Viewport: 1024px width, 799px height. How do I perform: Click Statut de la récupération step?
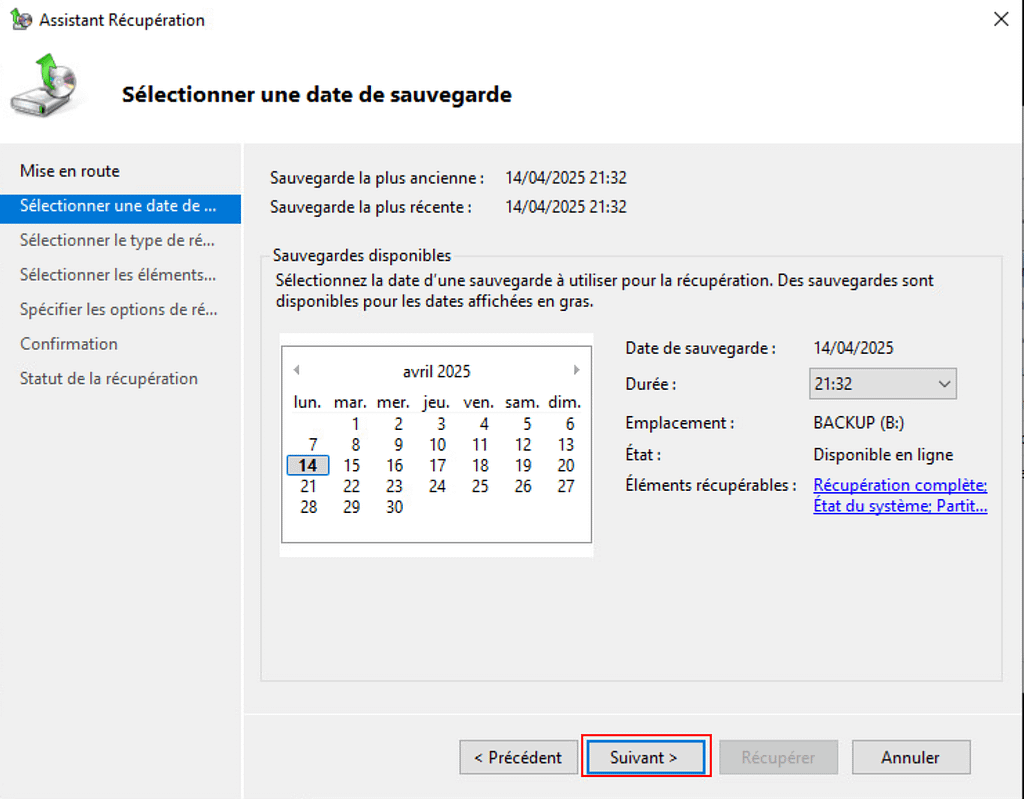pyautogui.click(x=109, y=378)
